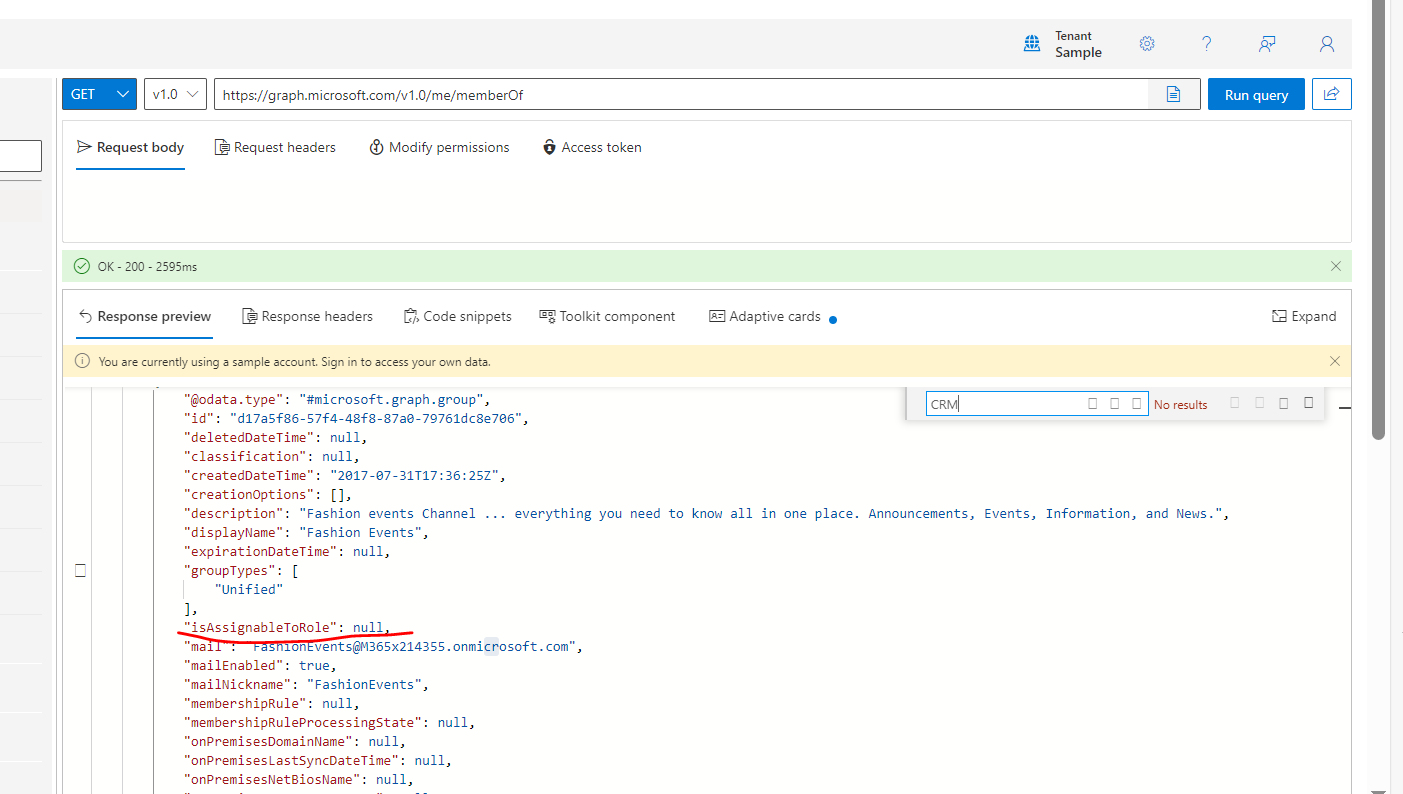Click the "Unified" group type value
This screenshot has width=1403, height=794.
[249, 589]
